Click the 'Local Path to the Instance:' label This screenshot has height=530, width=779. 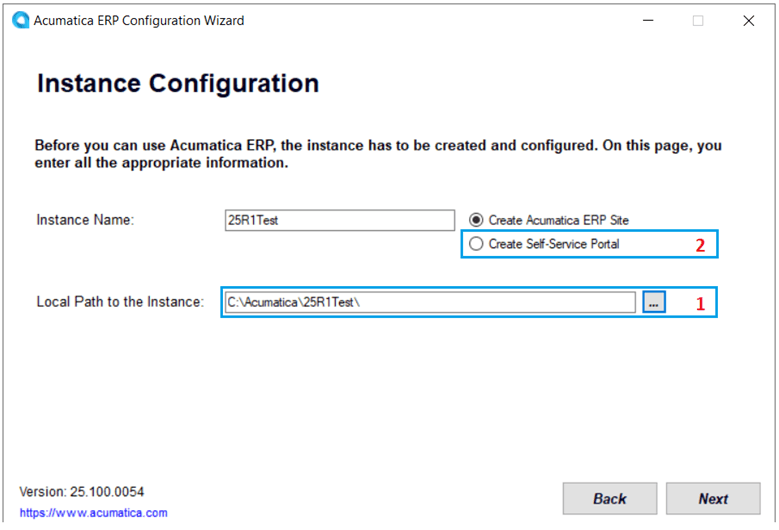(120, 302)
